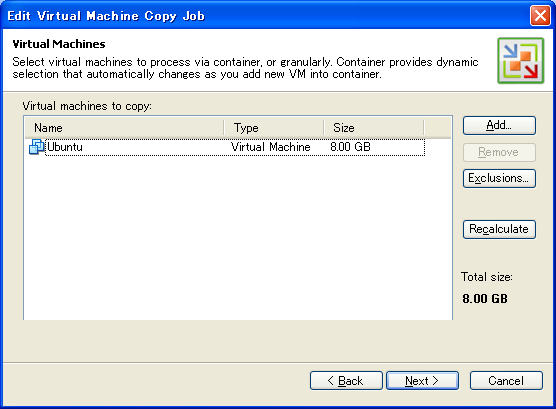Click the dialog title bar text
The height and width of the screenshot is (409, 556).
106,16
